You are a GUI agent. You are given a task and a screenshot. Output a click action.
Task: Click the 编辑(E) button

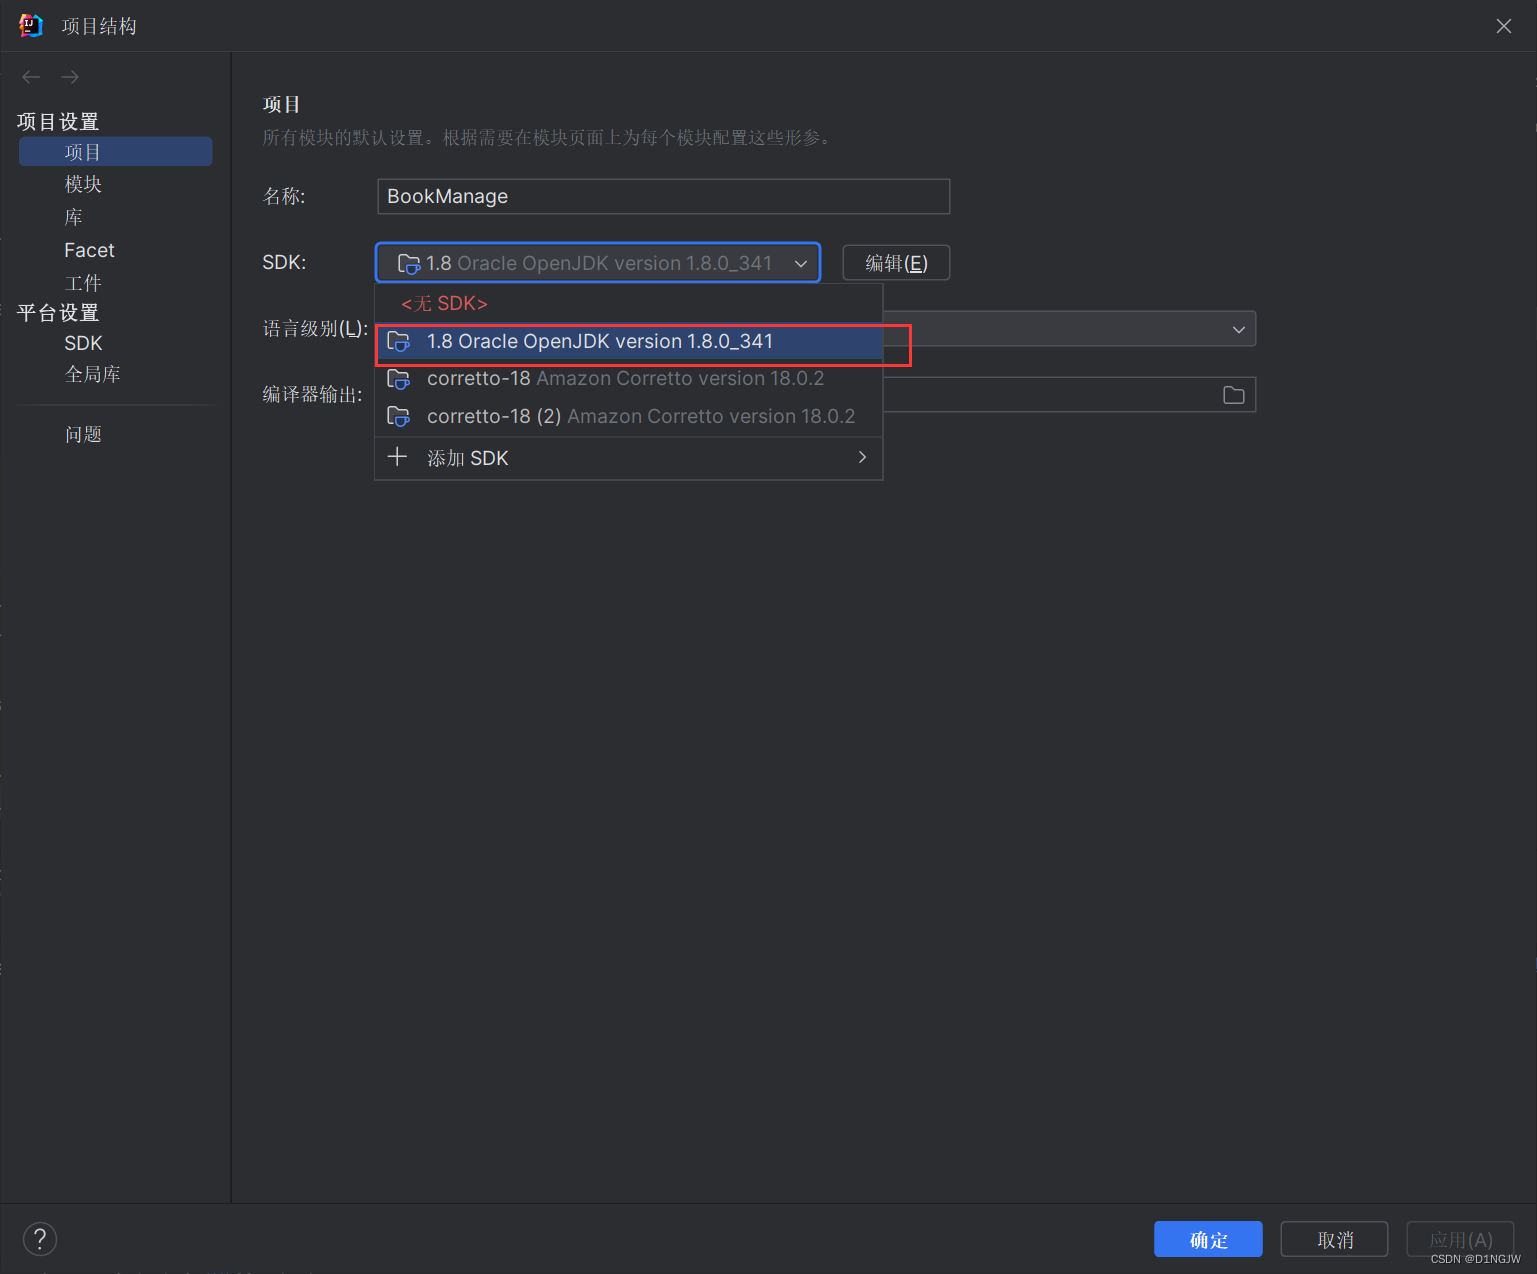point(896,263)
